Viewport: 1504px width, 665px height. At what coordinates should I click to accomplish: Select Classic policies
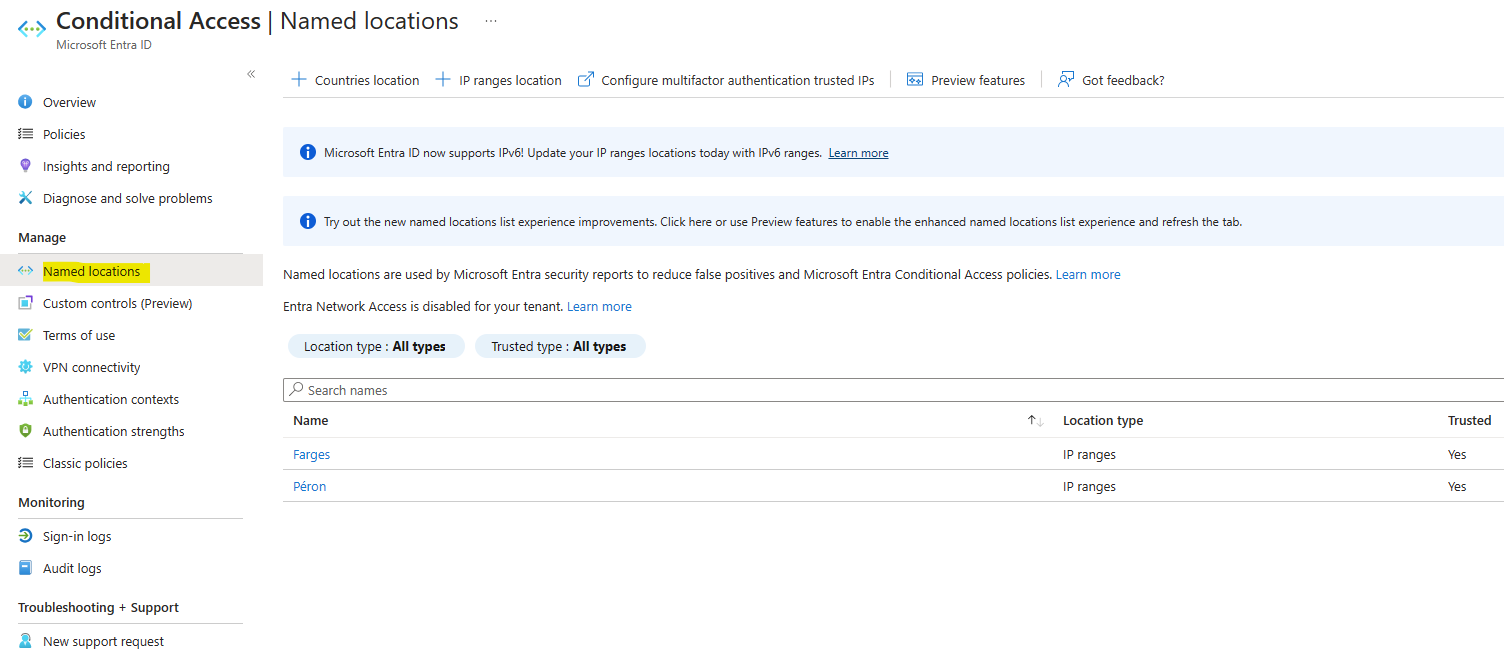(85, 463)
